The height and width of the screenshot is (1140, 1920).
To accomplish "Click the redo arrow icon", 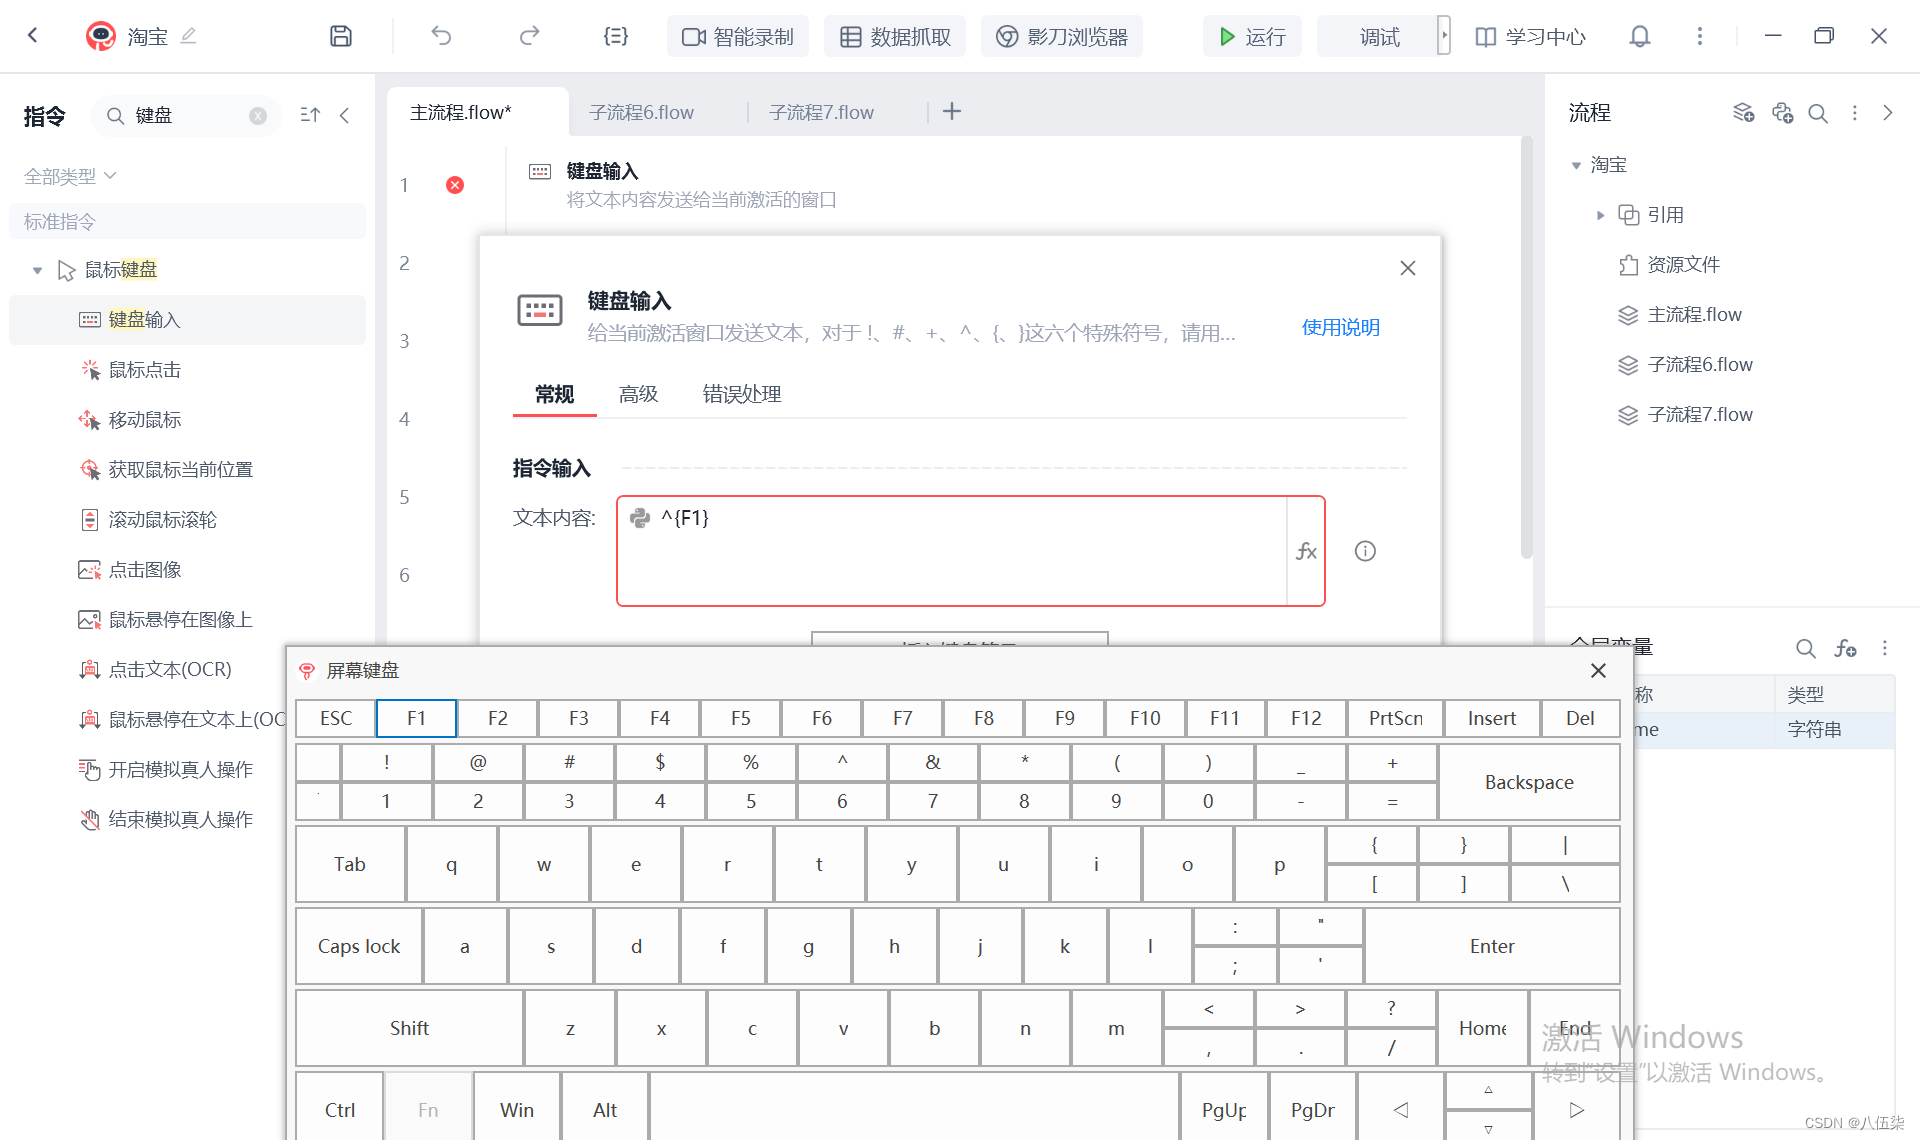I will (529, 37).
